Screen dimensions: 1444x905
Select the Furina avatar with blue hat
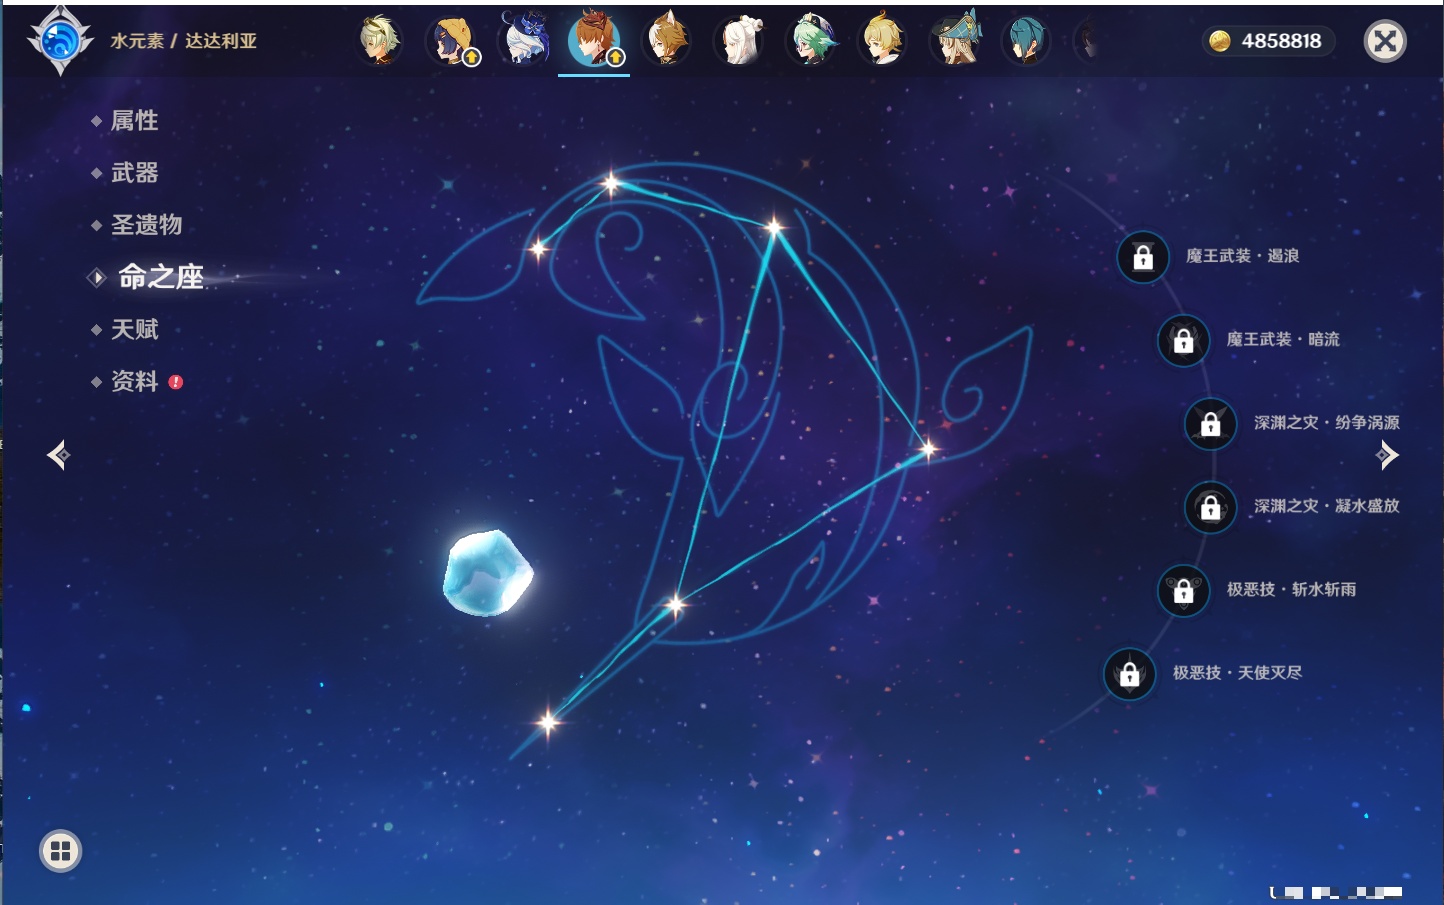click(x=525, y=39)
